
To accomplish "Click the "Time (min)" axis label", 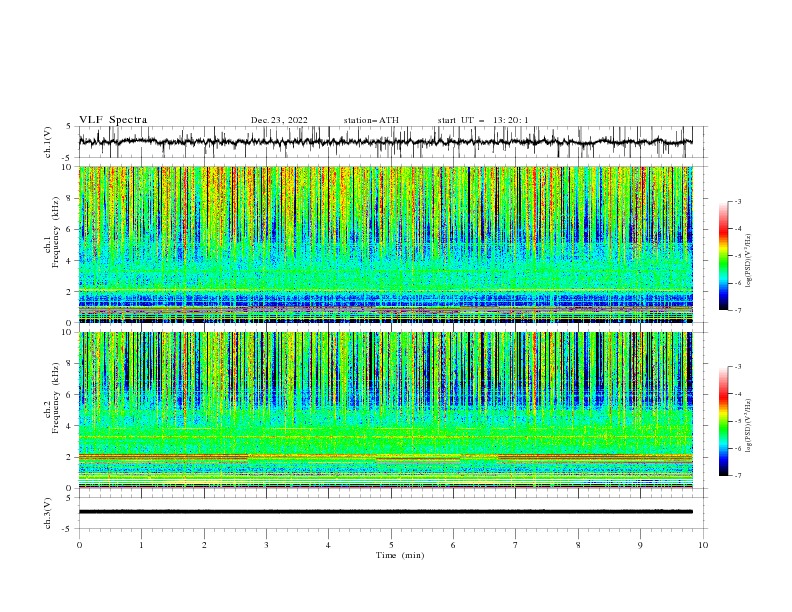I will tap(400, 555).
